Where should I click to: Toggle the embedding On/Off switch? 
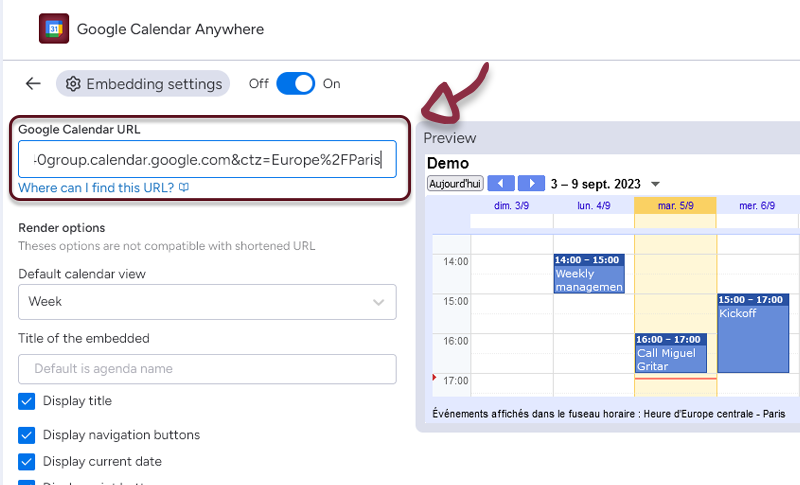[295, 84]
